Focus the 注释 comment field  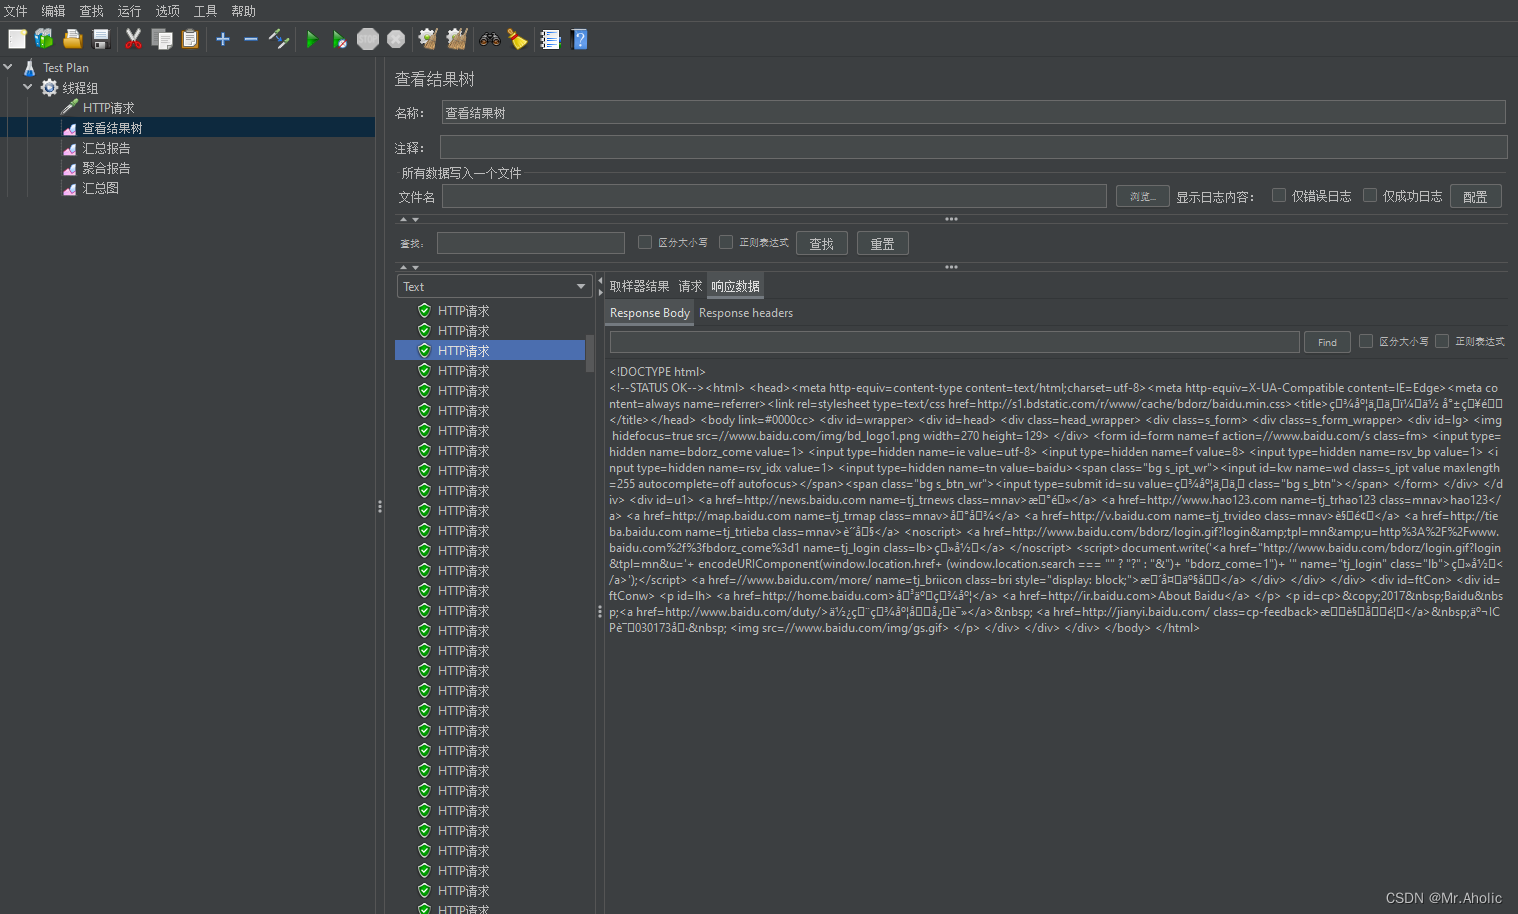(973, 147)
